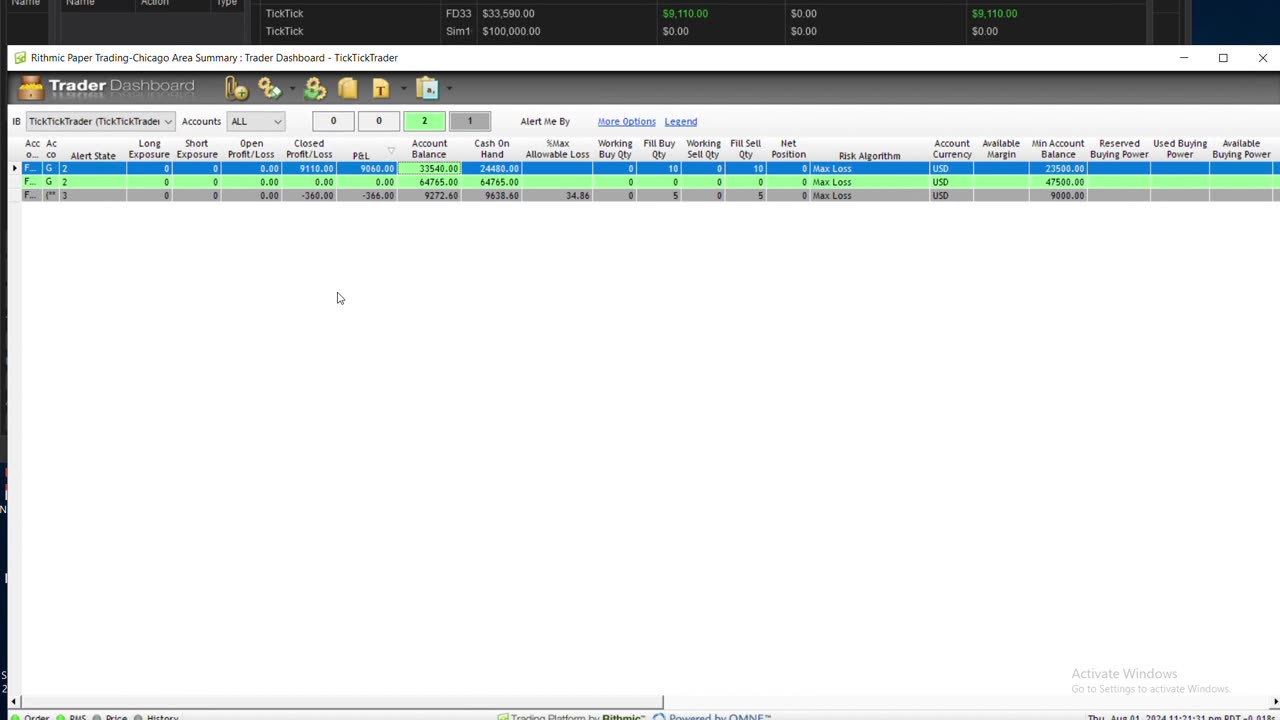Click the Reserved Buying Power column header
Image resolution: width=1280 pixels, height=720 pixels.
[1119, 149]
